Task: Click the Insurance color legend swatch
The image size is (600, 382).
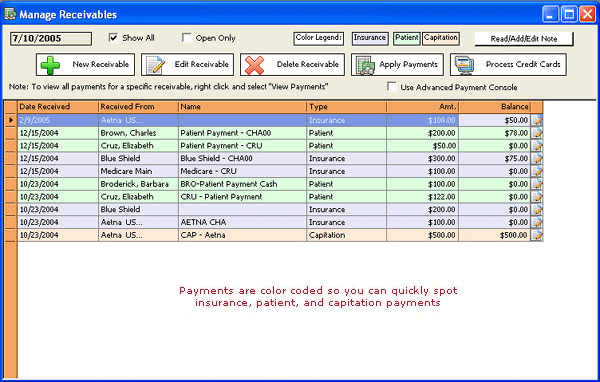Action: 370,38
